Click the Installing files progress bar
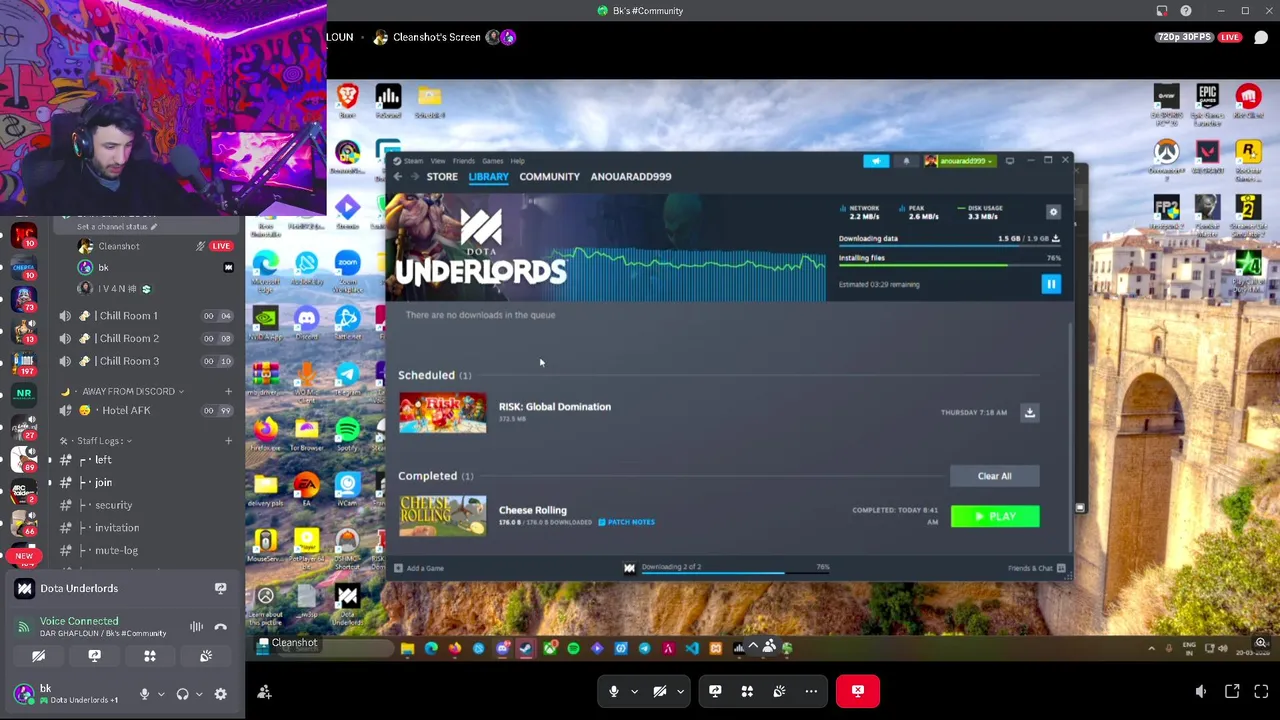This screenshot has width=1280, height=720. [x=950, y=264]
